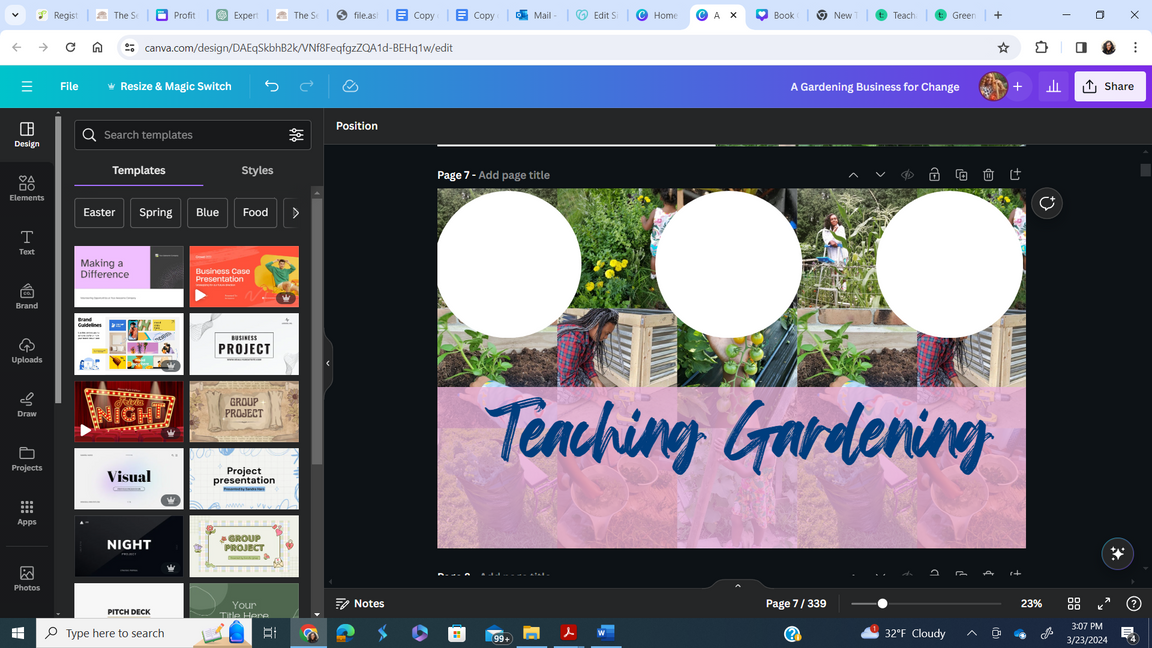
Task: Undo the last action
Action: 272,86
